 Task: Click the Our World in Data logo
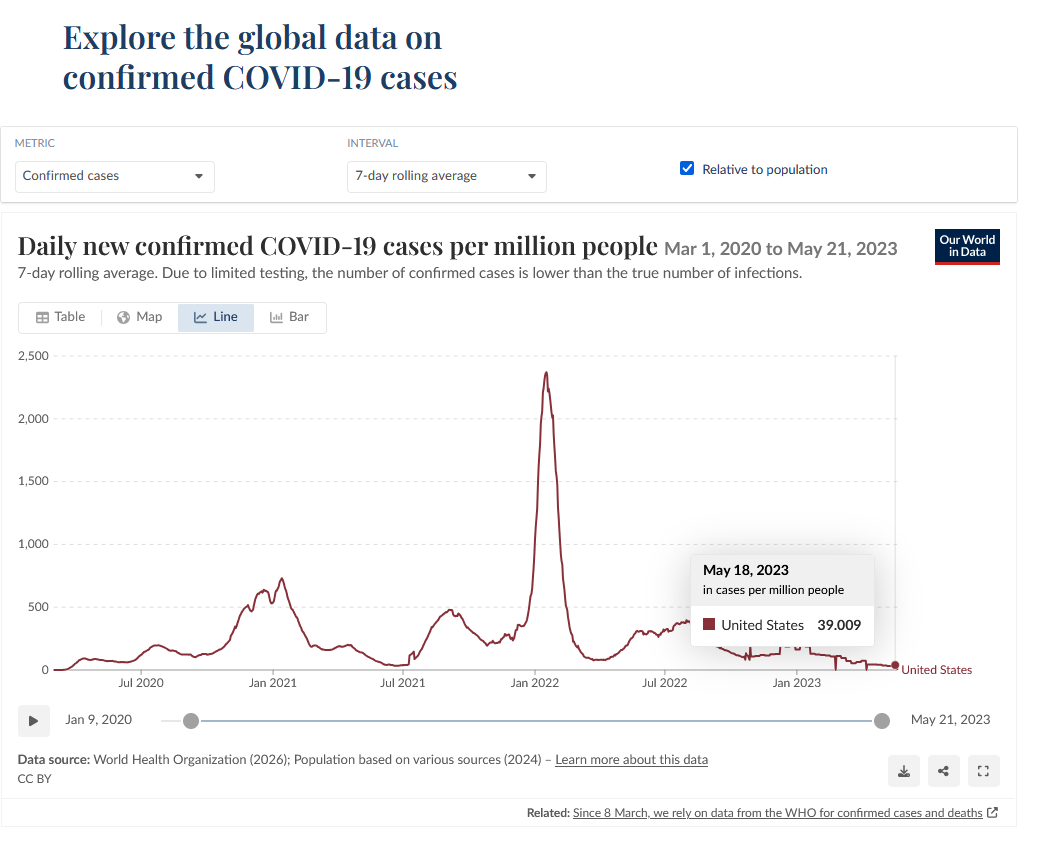[x=967, y=247]
